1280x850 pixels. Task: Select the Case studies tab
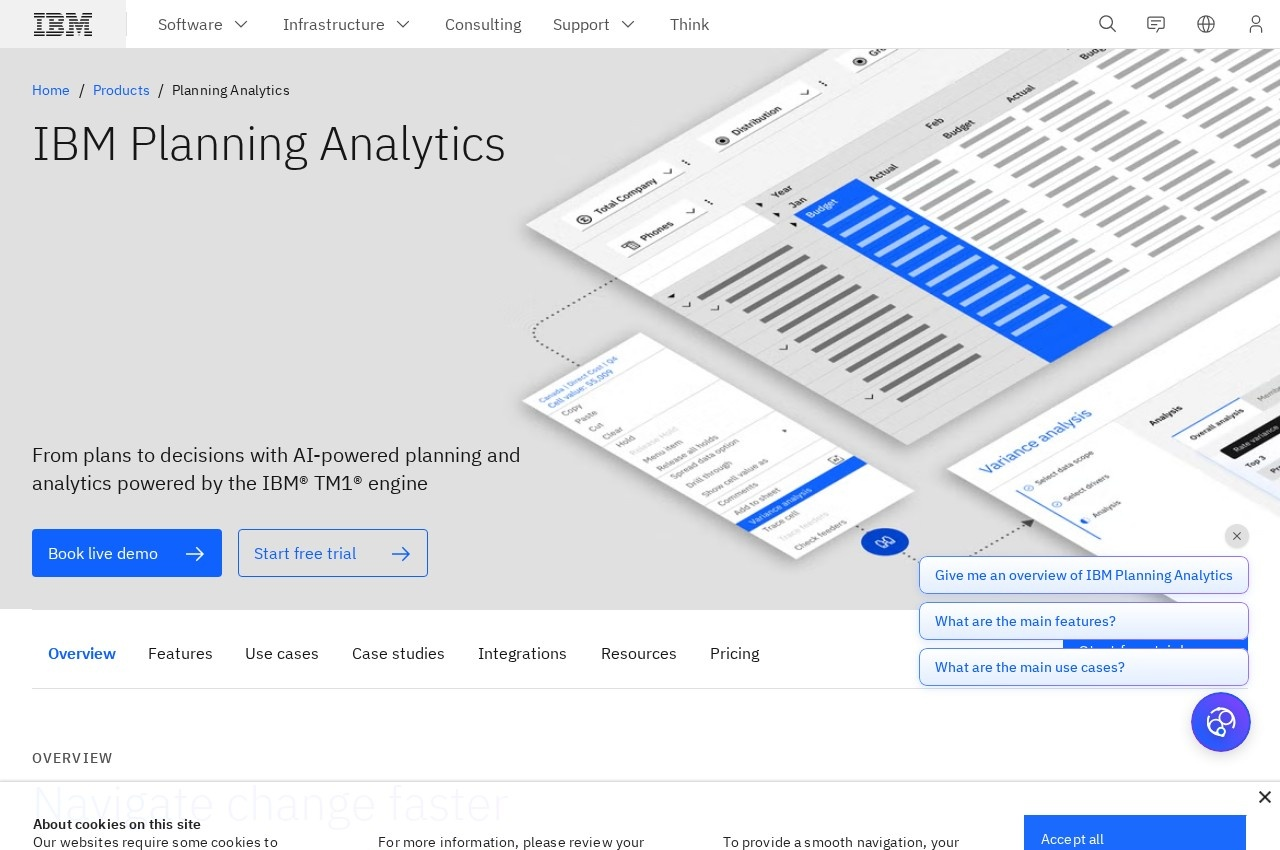[398, 653]
